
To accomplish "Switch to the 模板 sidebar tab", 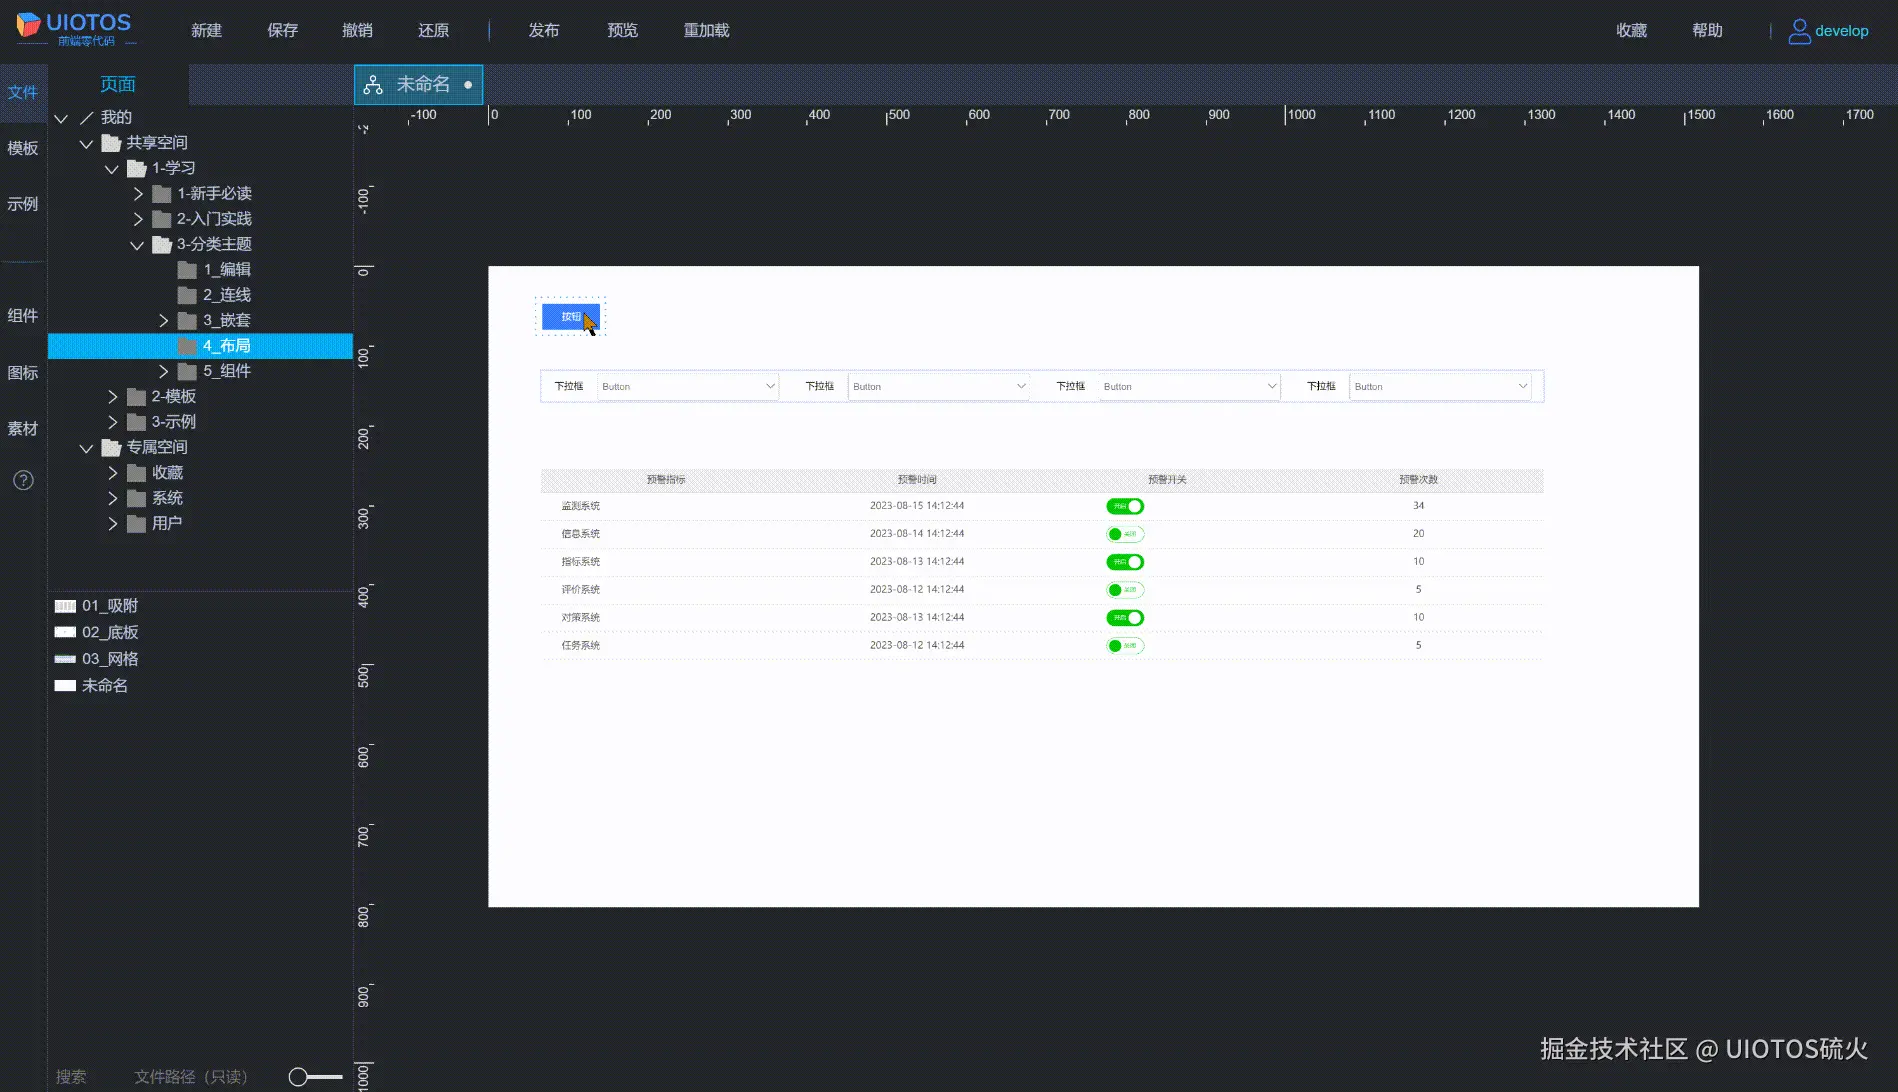I will (23, 149).
